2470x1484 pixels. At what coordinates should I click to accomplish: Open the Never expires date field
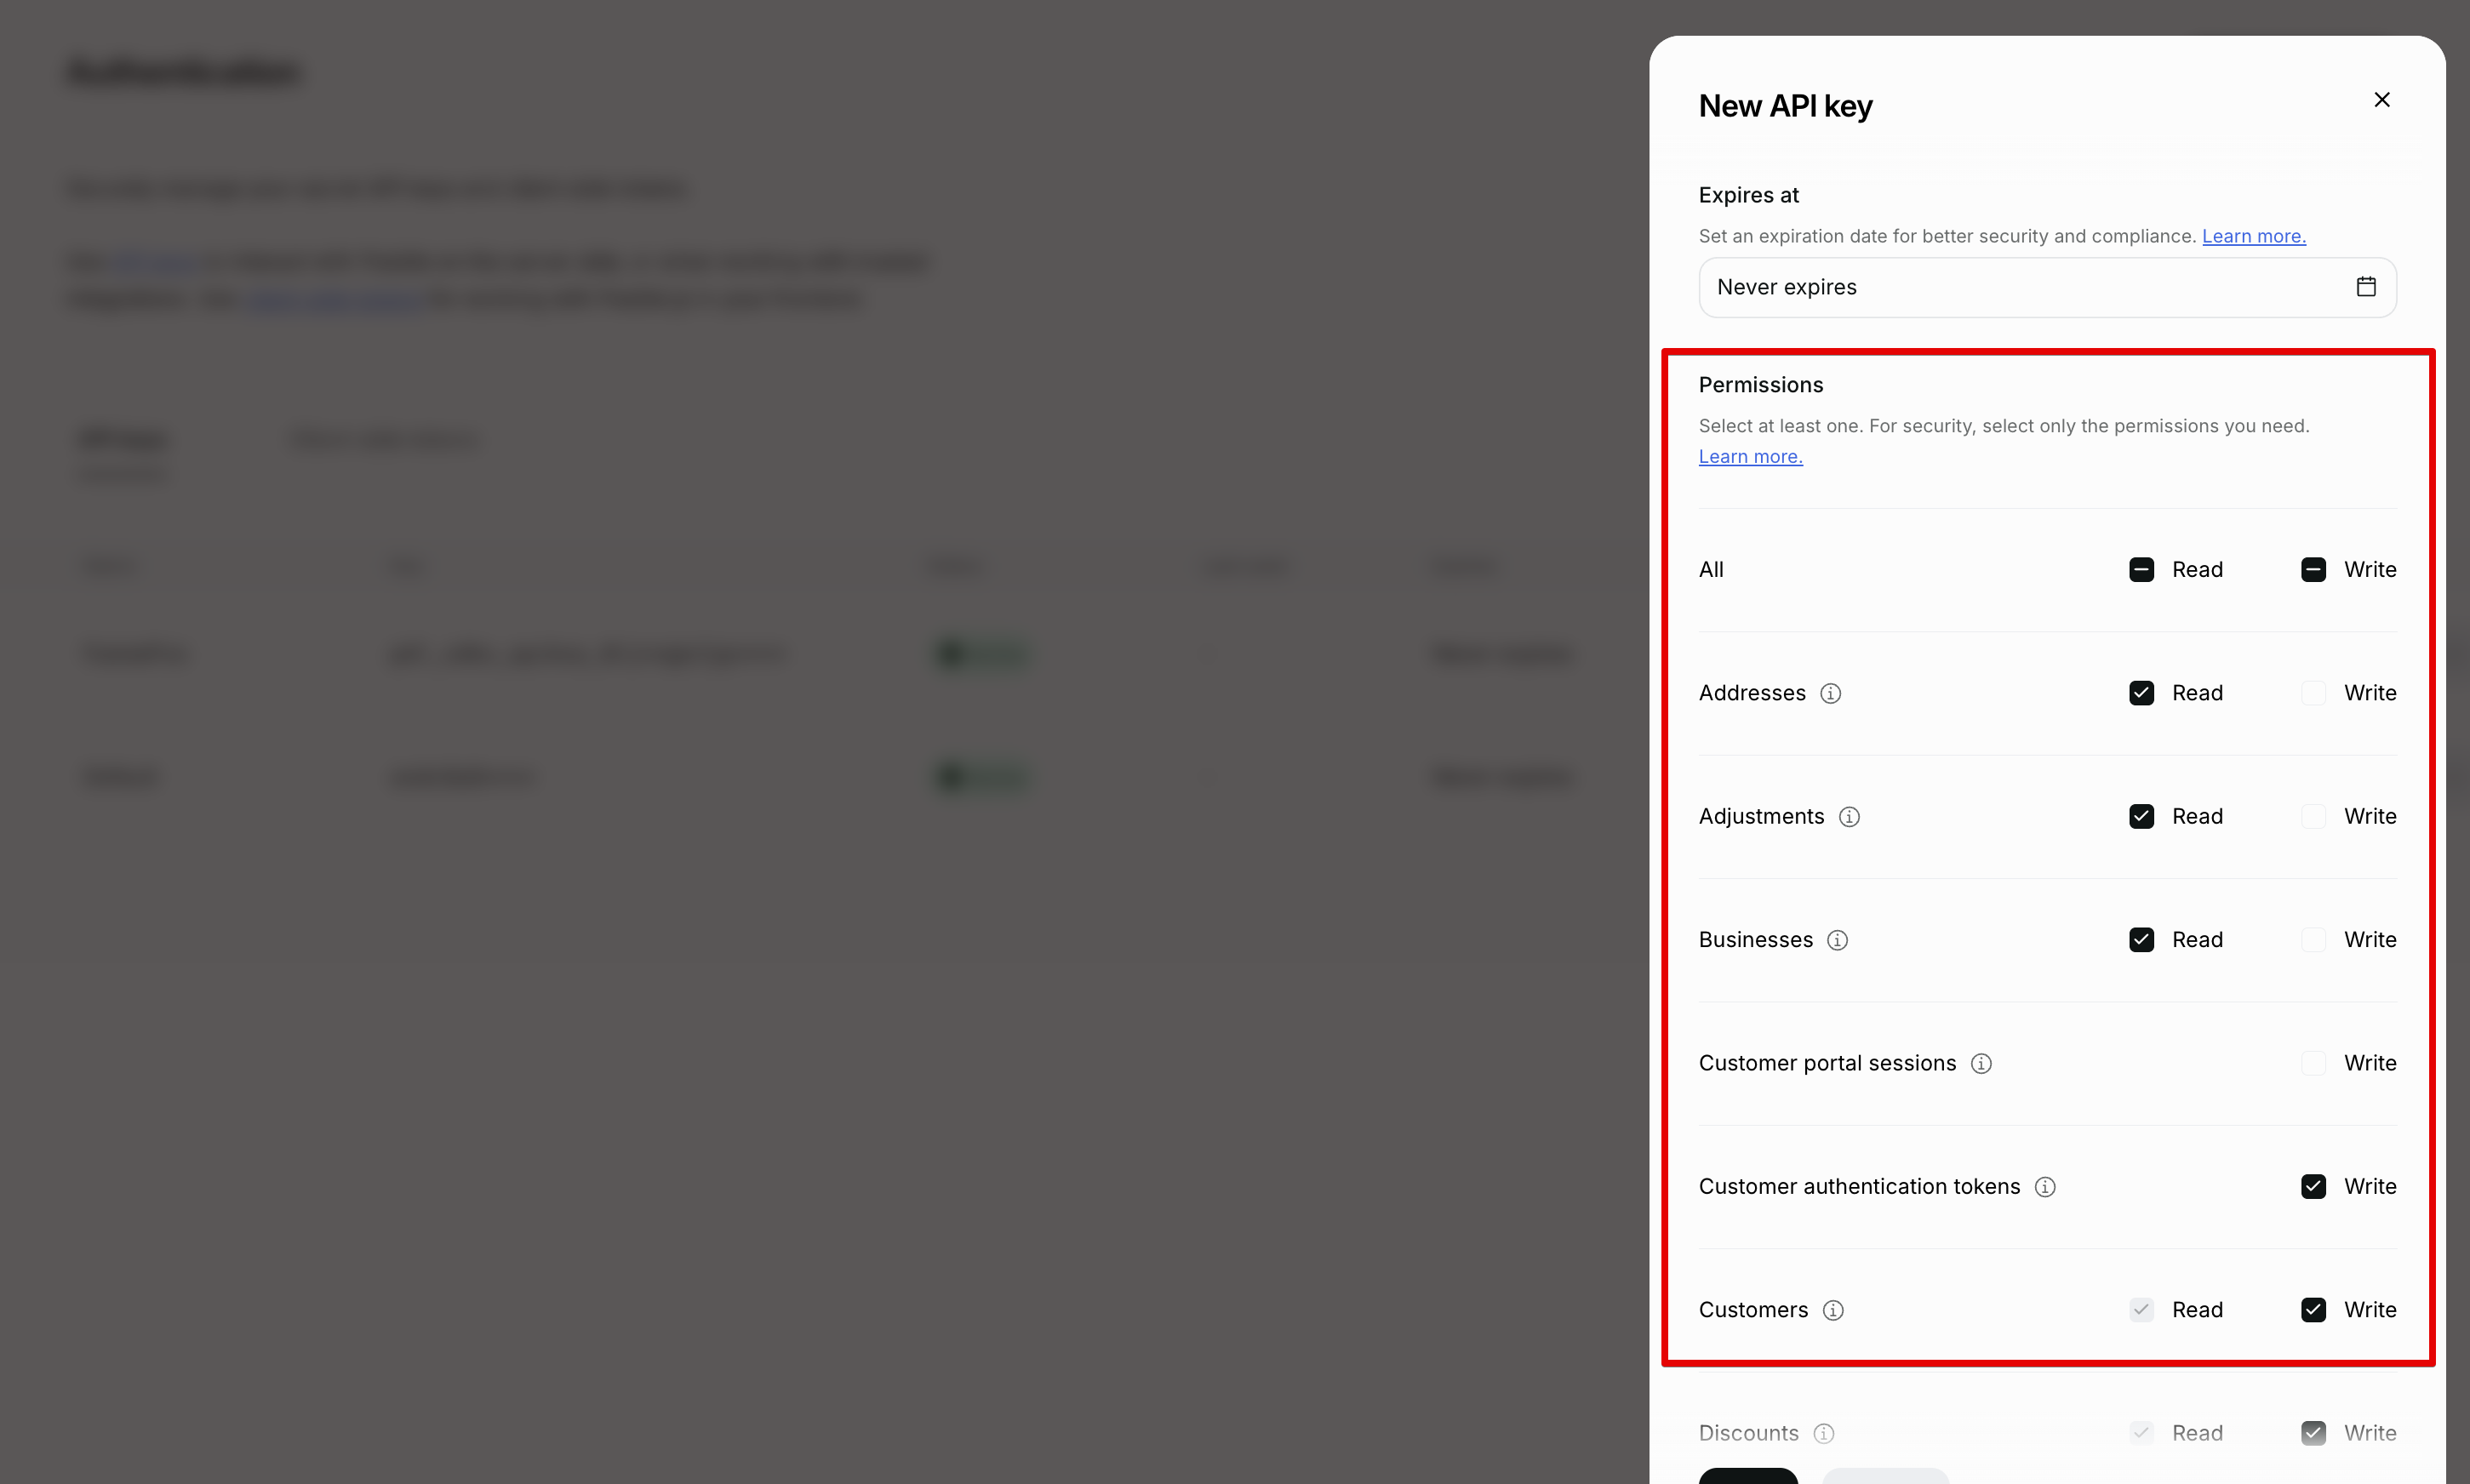[2020, 287]
